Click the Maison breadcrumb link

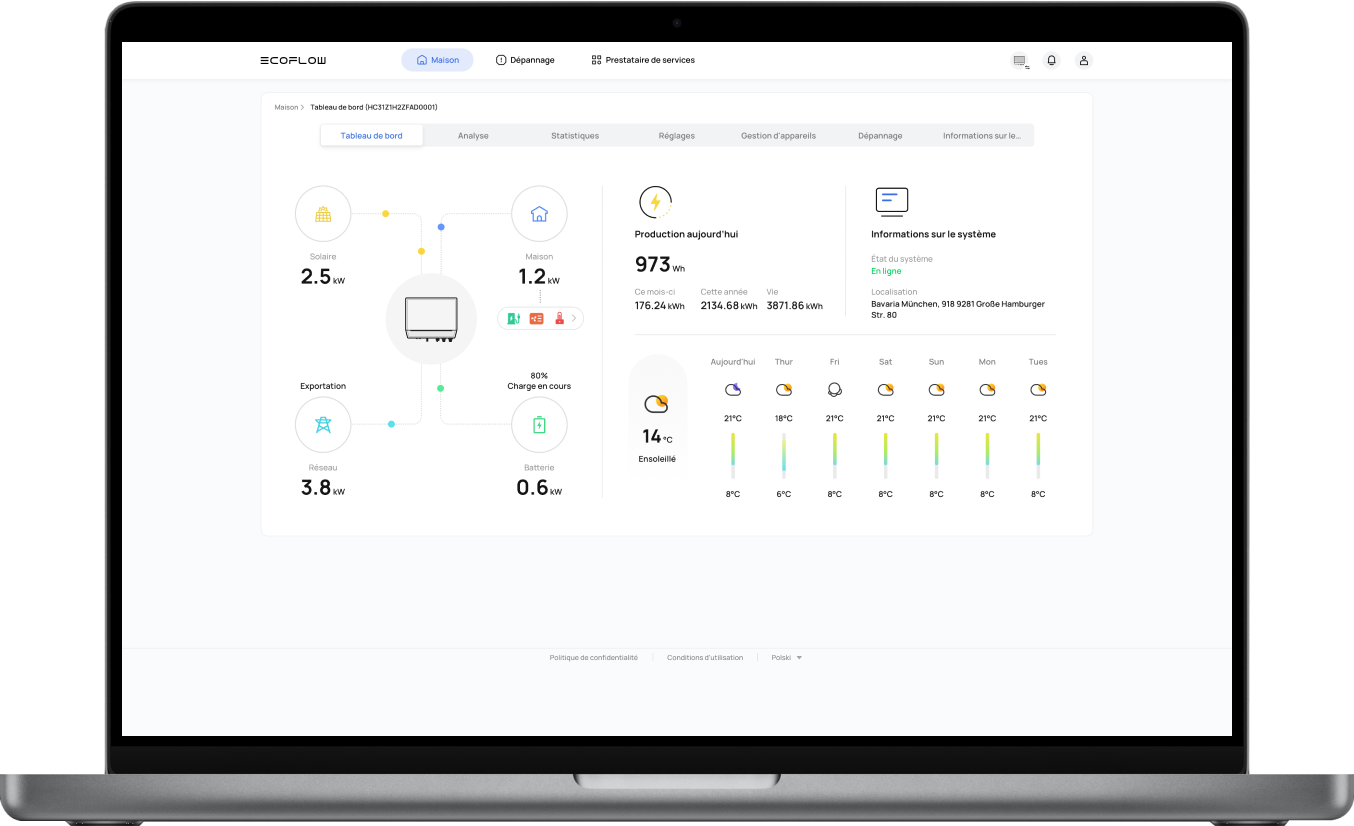pos(286,107)
